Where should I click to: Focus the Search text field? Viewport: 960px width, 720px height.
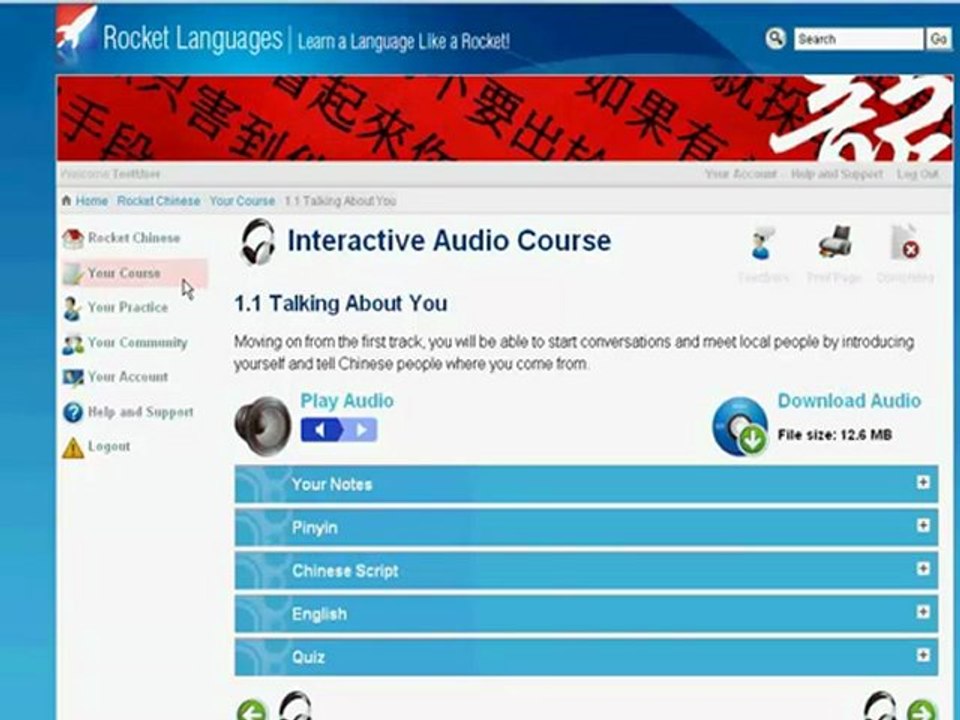pos(858,39)
